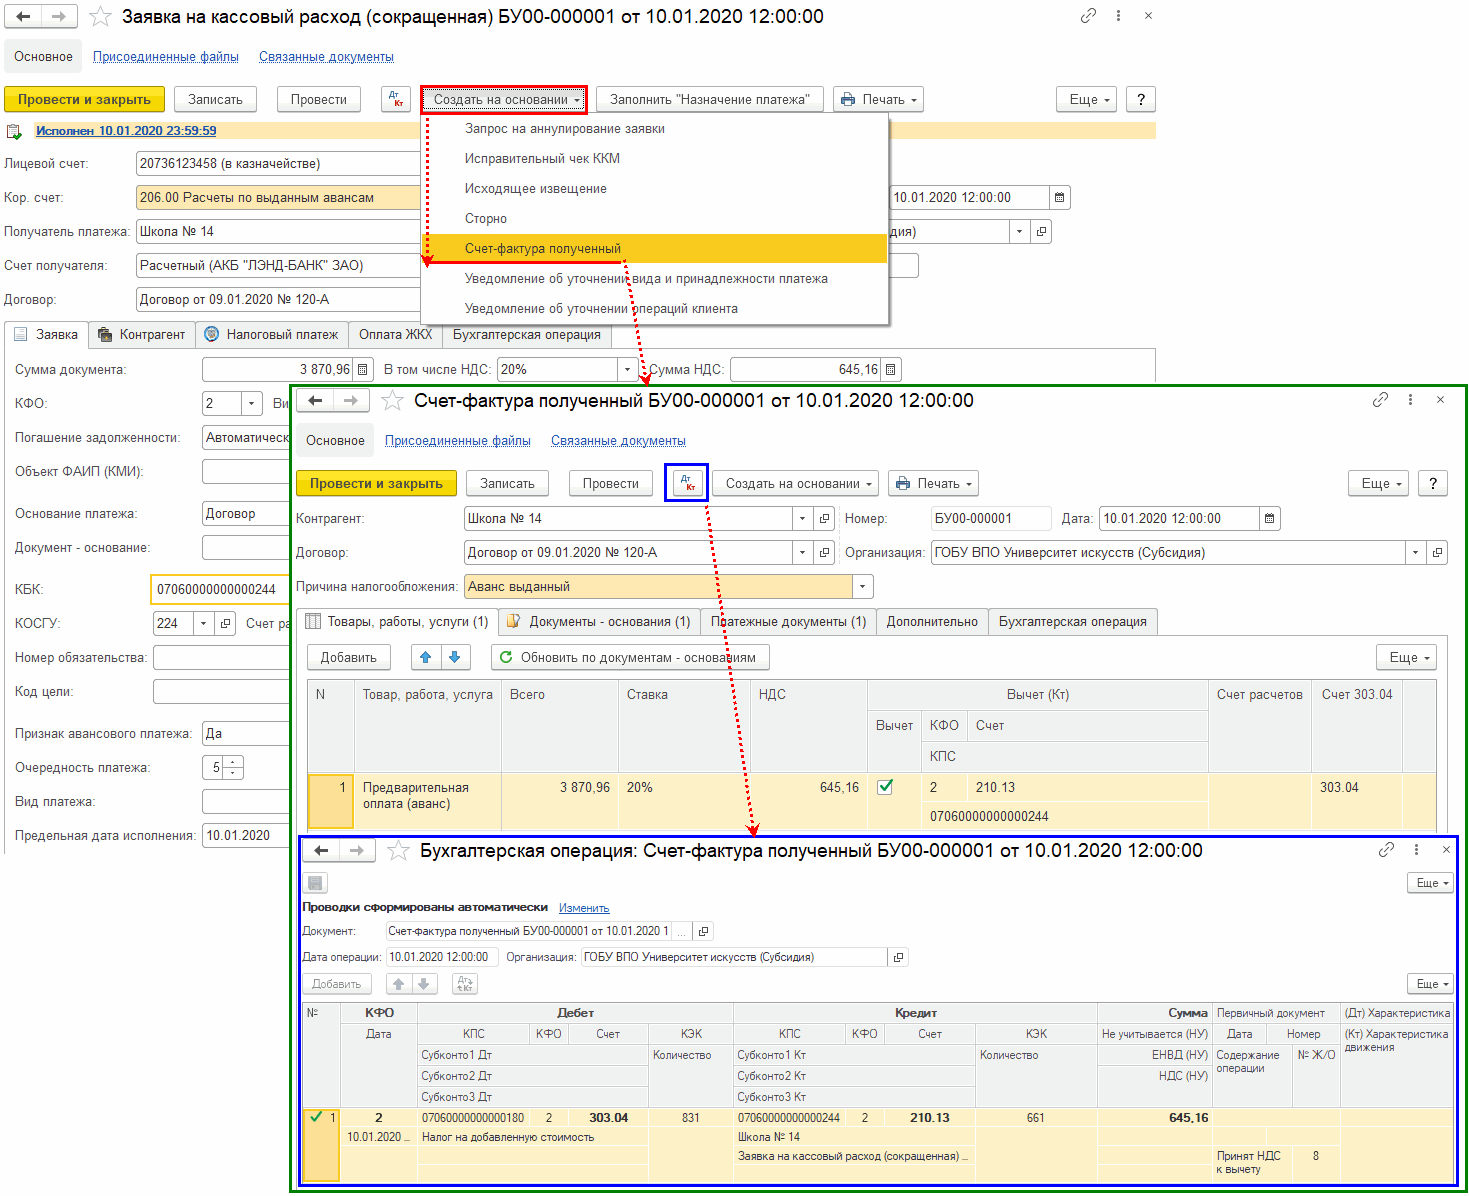Click Добавить button in Товары table
This screenshot has height=1196, width=1469.
[x=349, y=657]
